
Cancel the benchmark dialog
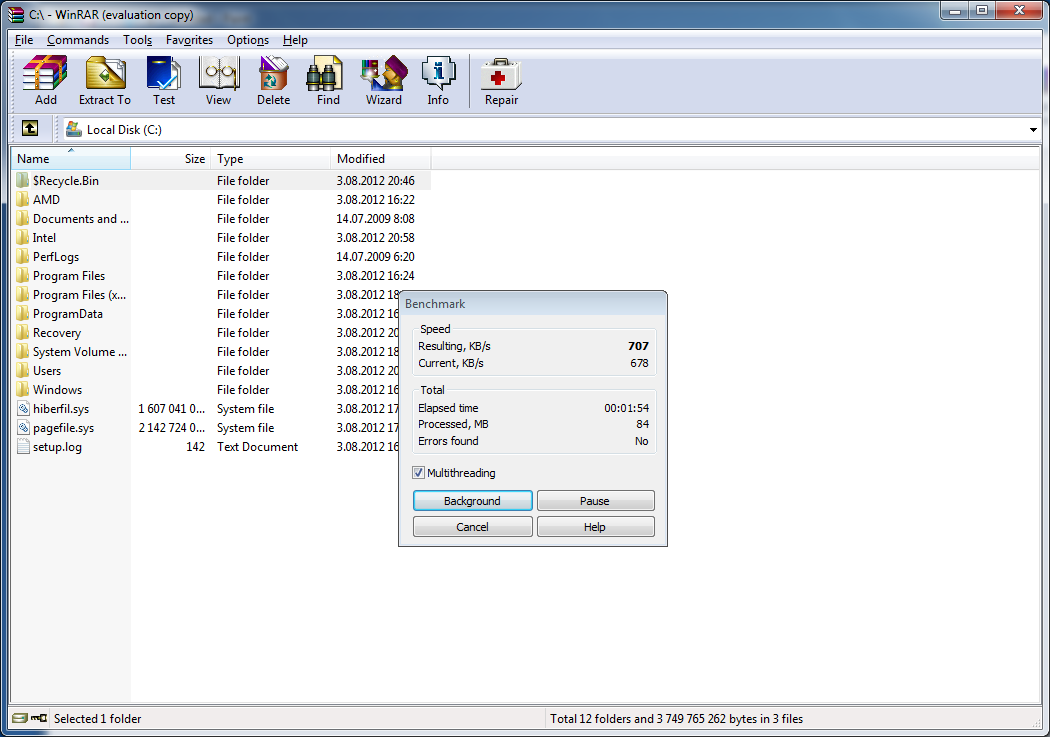473,527
